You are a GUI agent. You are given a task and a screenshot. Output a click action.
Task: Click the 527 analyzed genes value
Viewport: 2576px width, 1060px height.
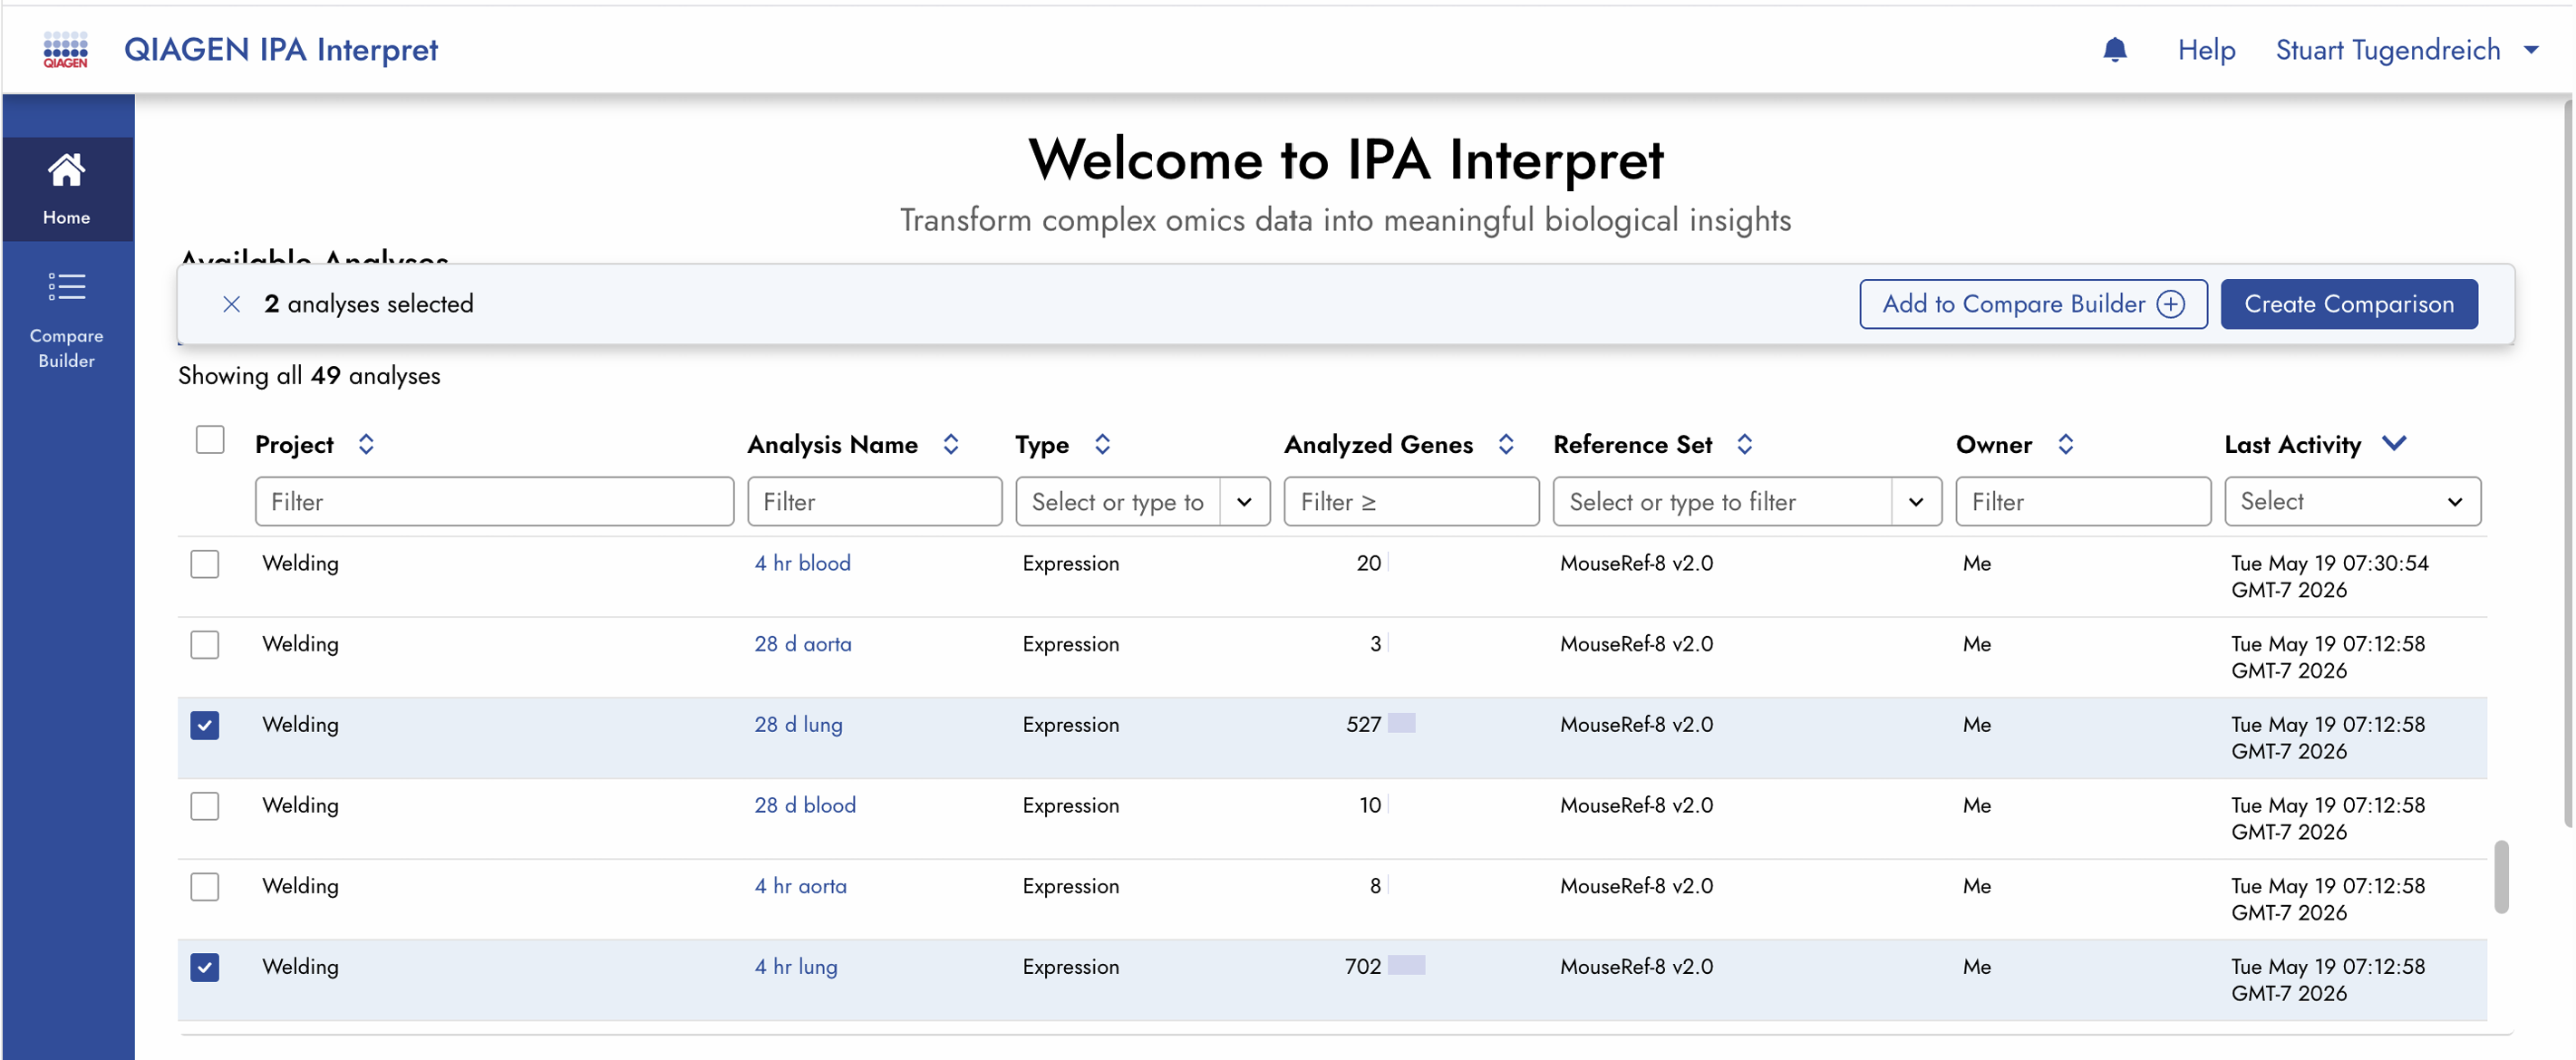point(1363,724)
